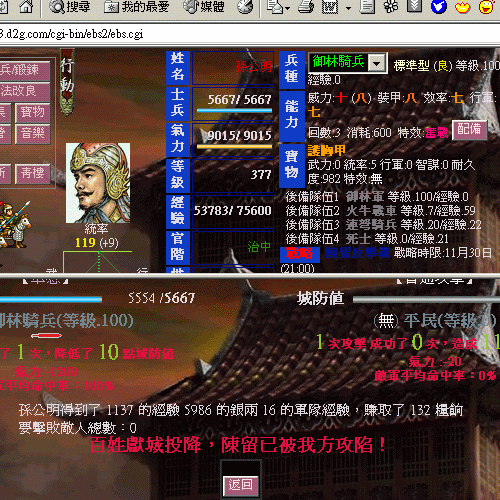Click the blue bird toolbar icon
Image resolution: width=500 pixels, height=500 pixels.
pos(439,7)
